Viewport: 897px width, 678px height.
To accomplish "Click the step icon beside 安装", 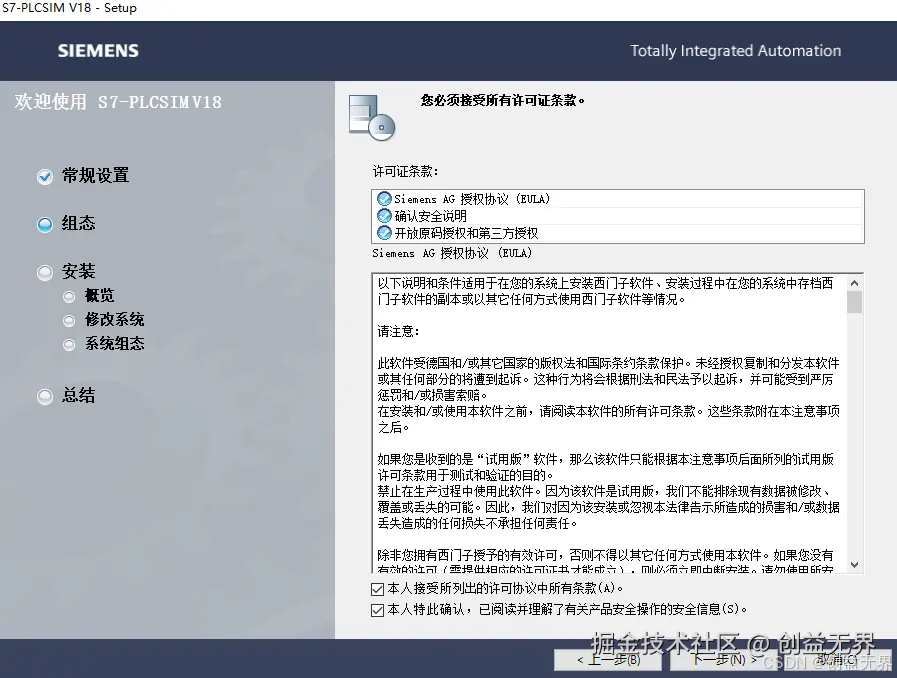I will coord(45,273).
